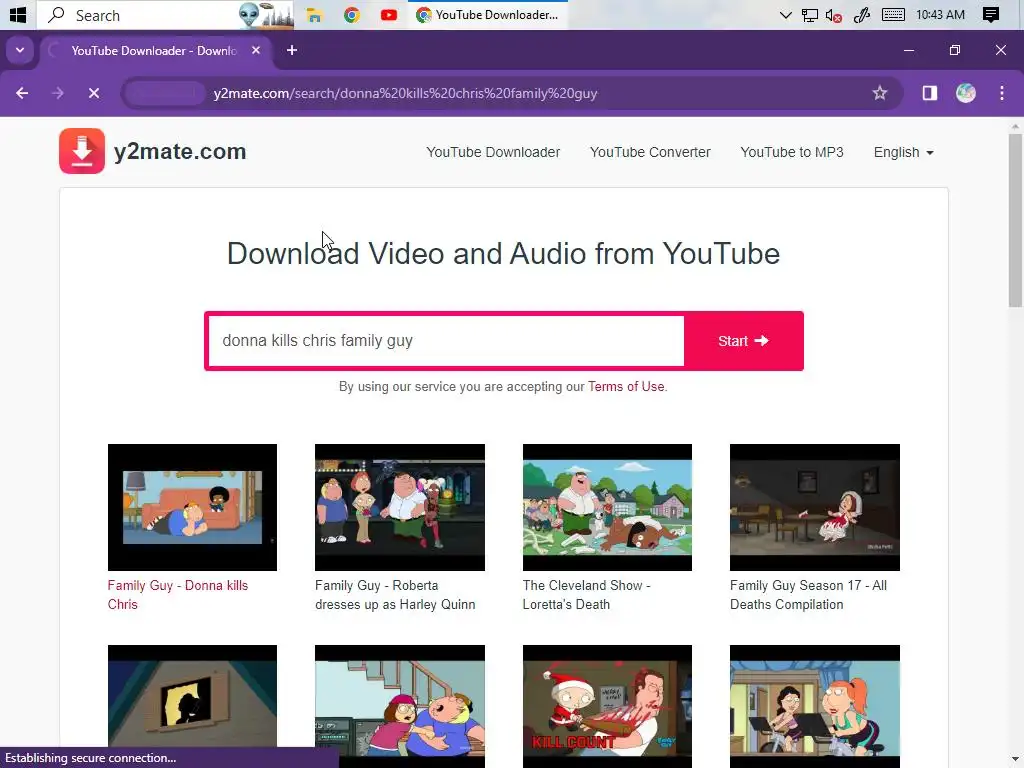Open the Windows Start menu

(x=18, y=14)
